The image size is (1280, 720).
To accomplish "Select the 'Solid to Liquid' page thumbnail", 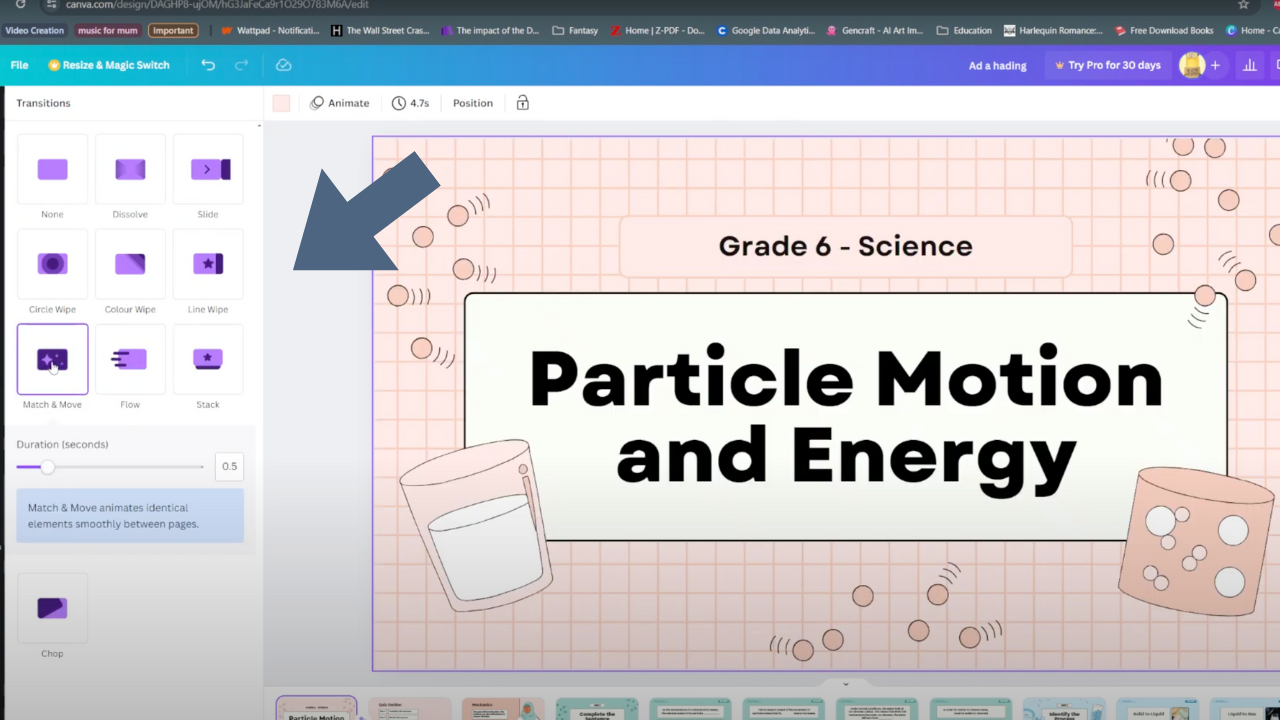I will click(x=1158, y=708).
